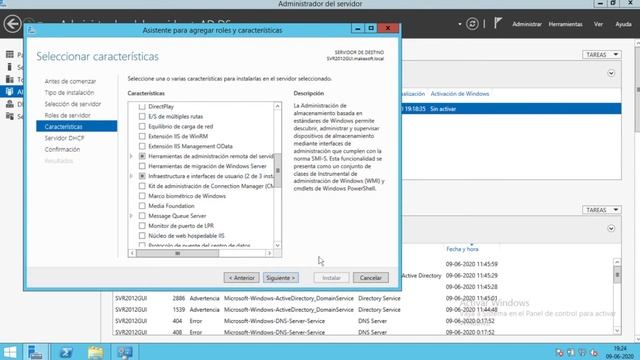Open the Windows Start button

(10, 352)
